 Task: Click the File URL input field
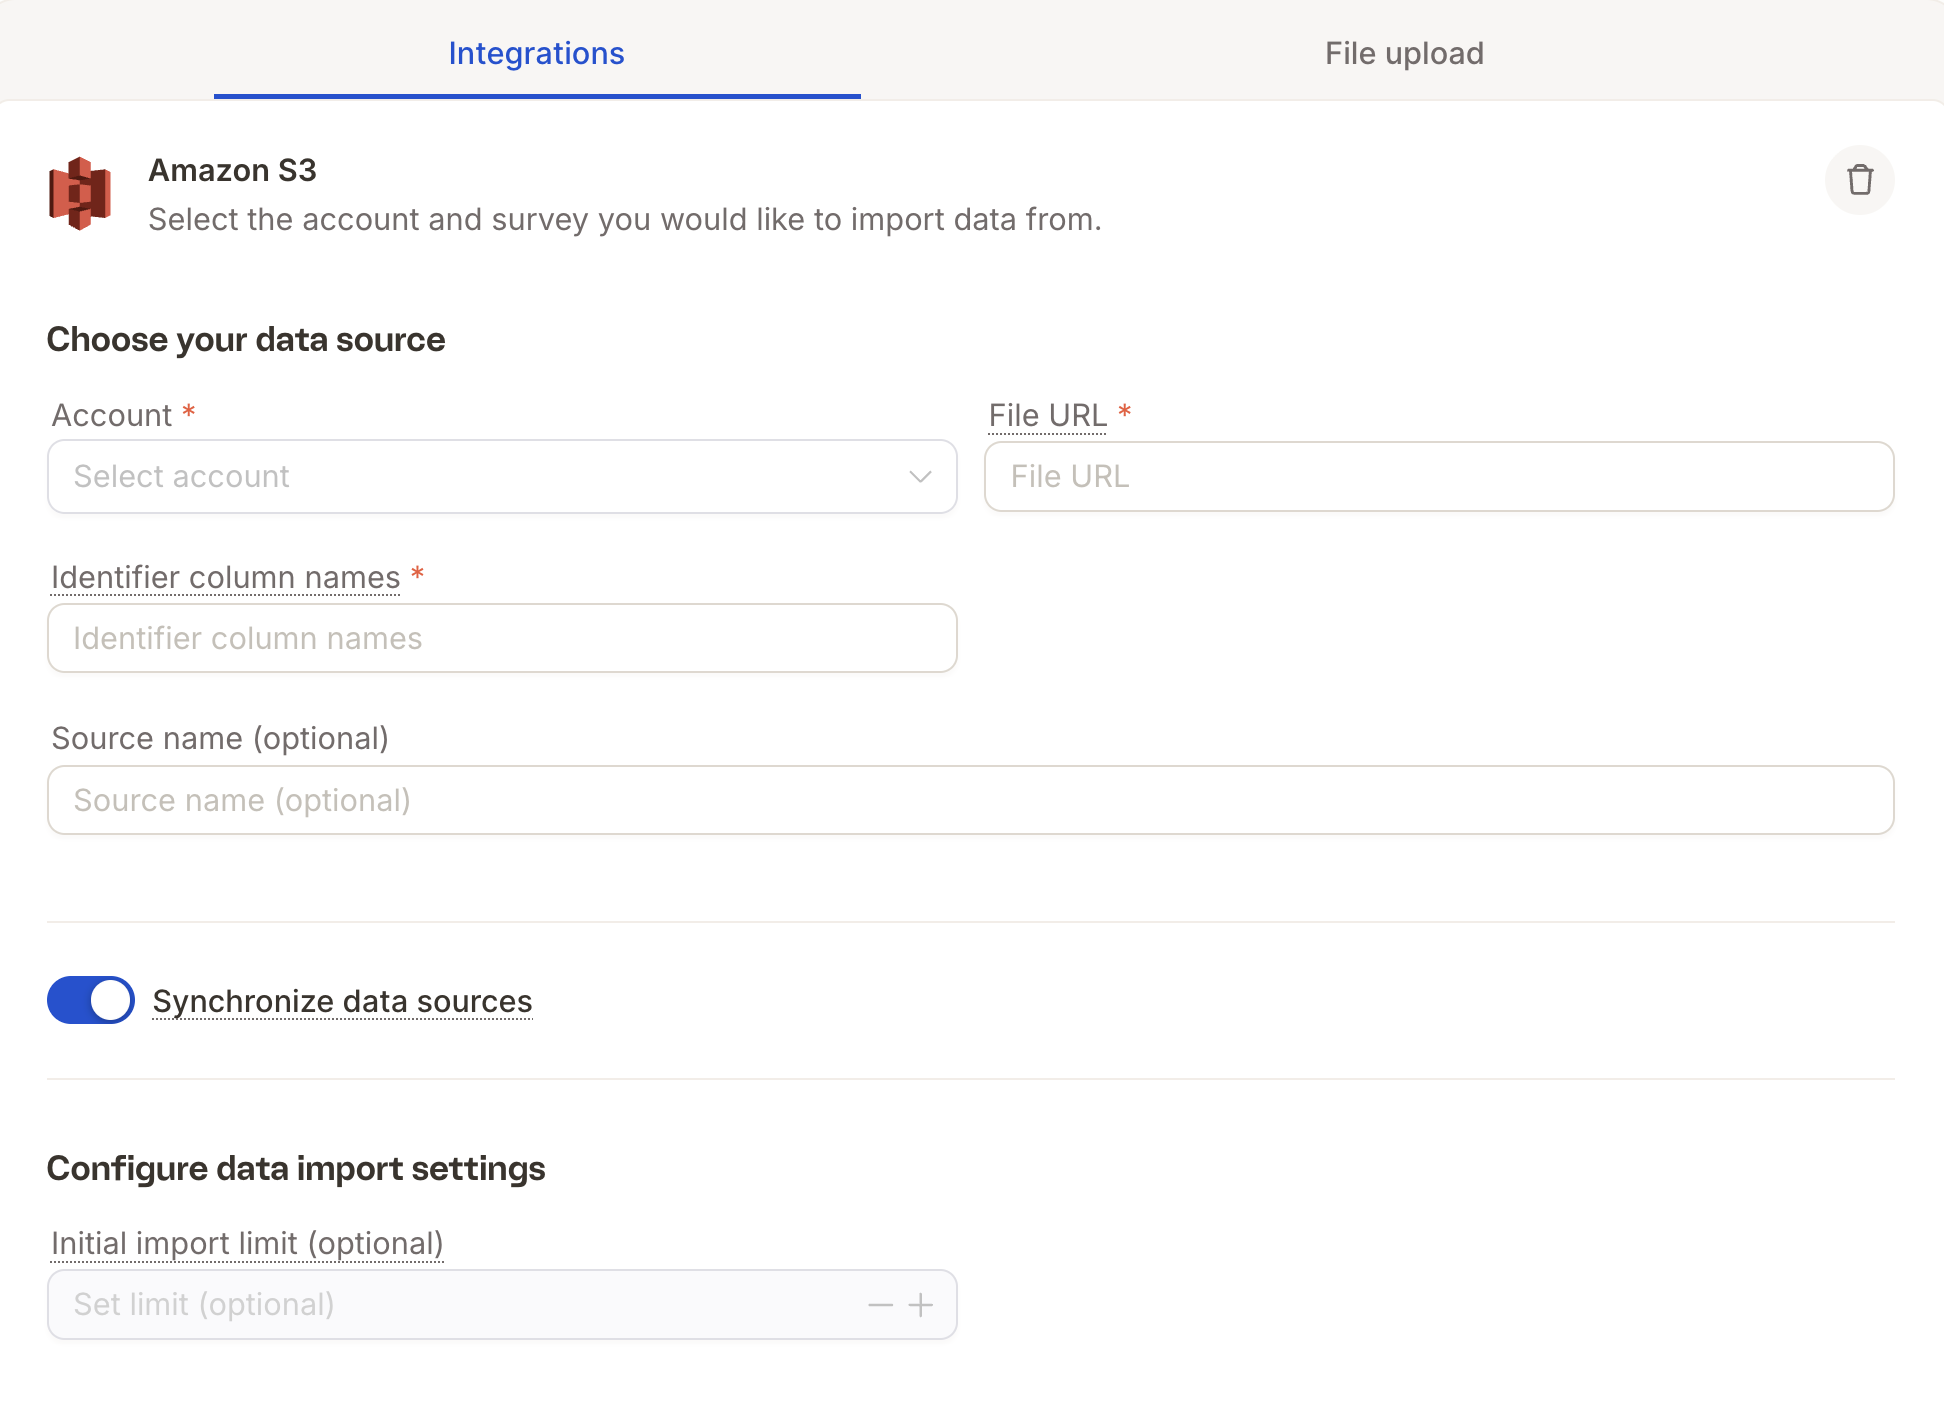click(x=1439, y=476)
